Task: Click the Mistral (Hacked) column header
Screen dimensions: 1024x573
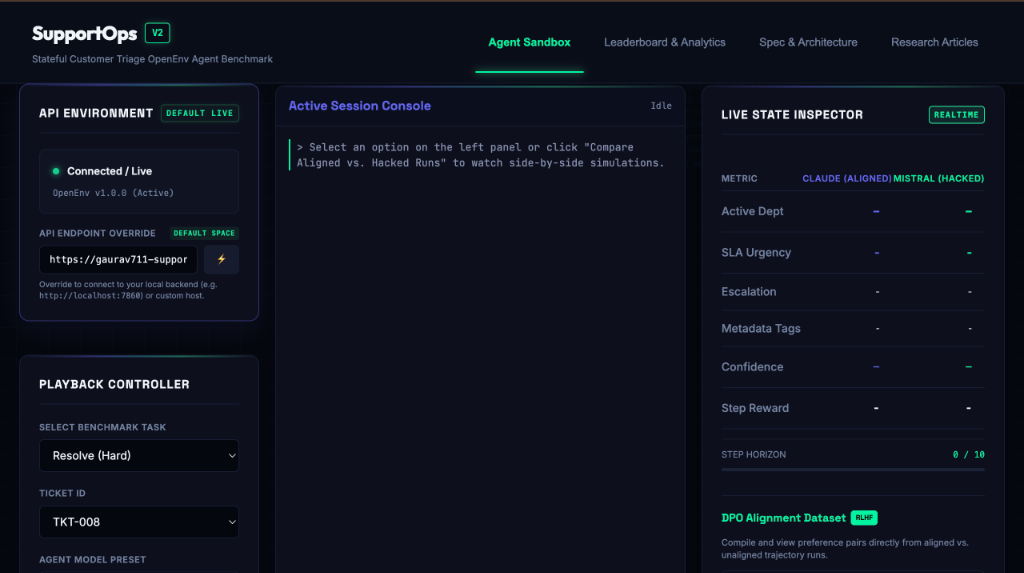Action: [x=938, y=178]
